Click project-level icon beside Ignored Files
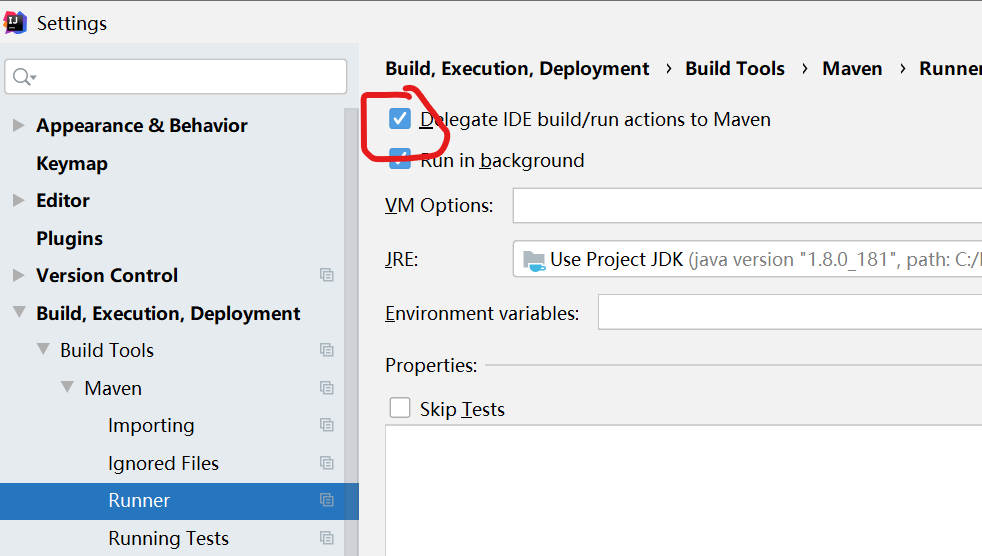 pos(326,463)
